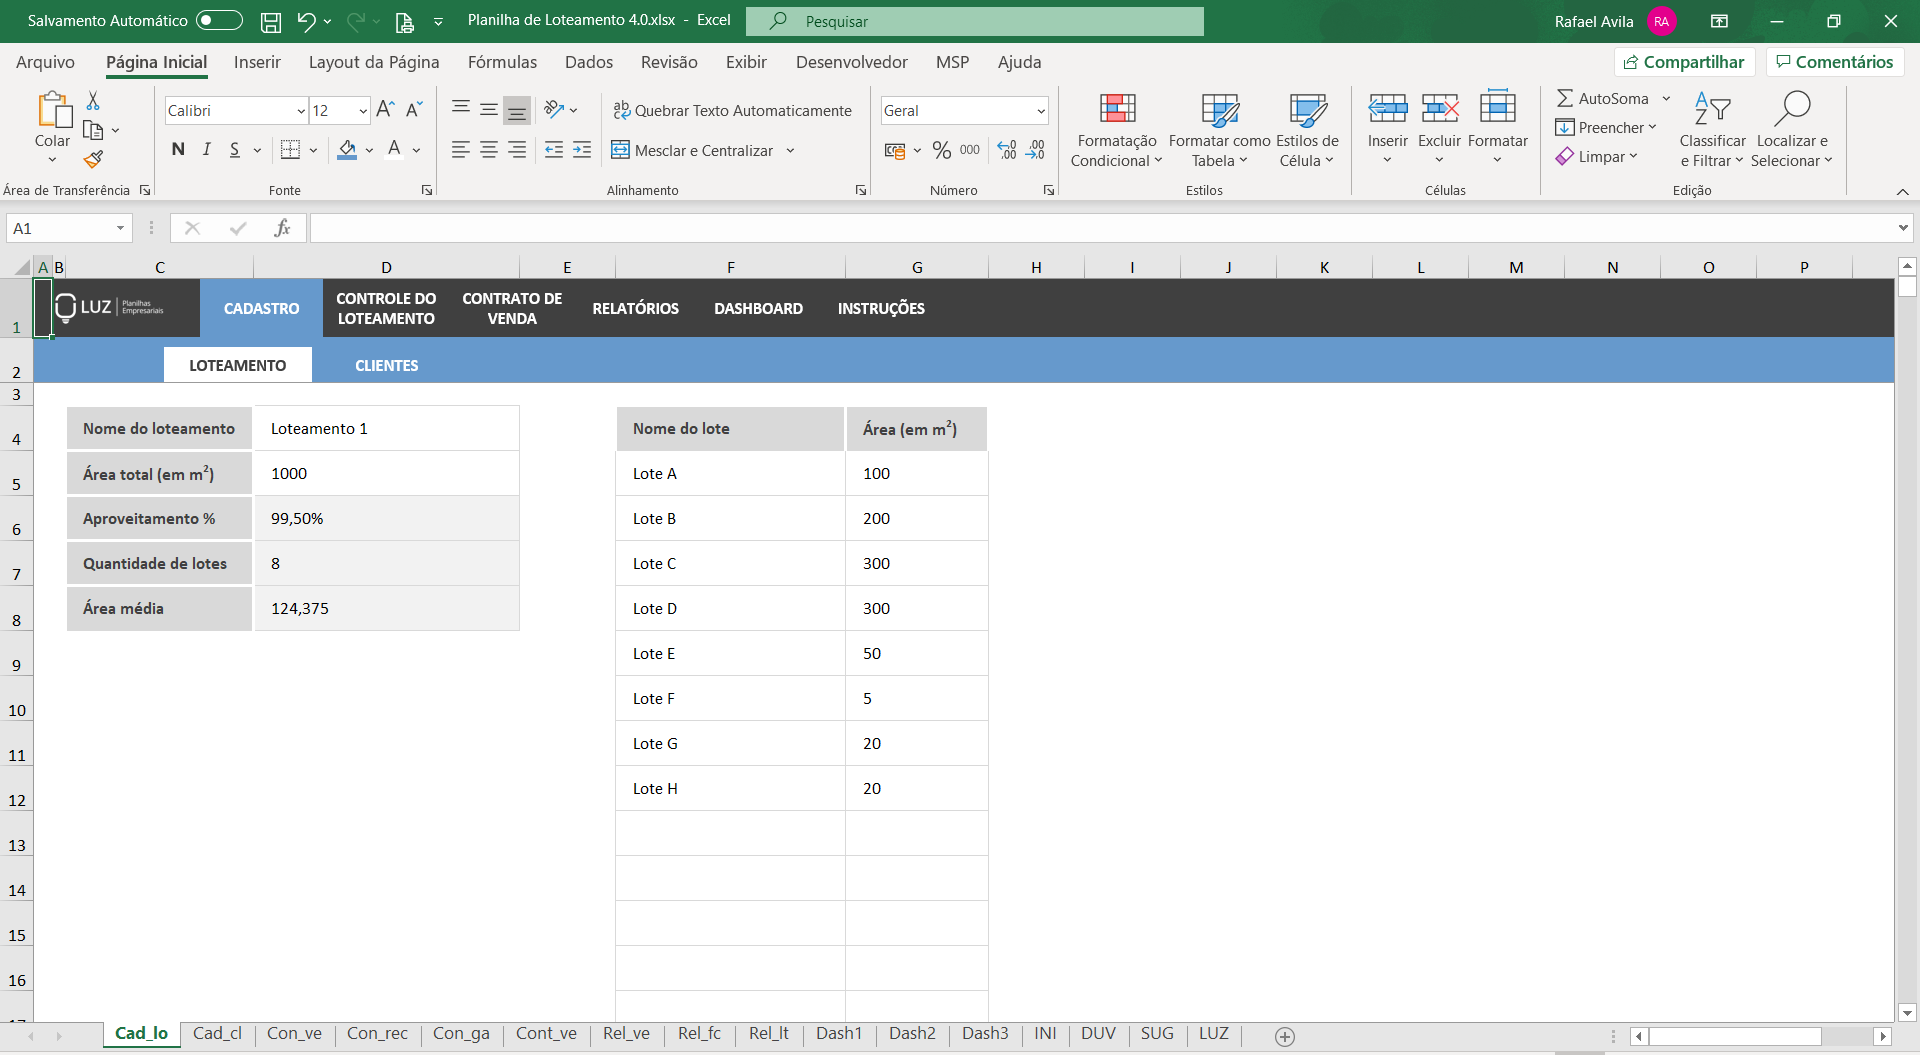
Task: Click the Pesquisar search box
Action: (975, 21)
